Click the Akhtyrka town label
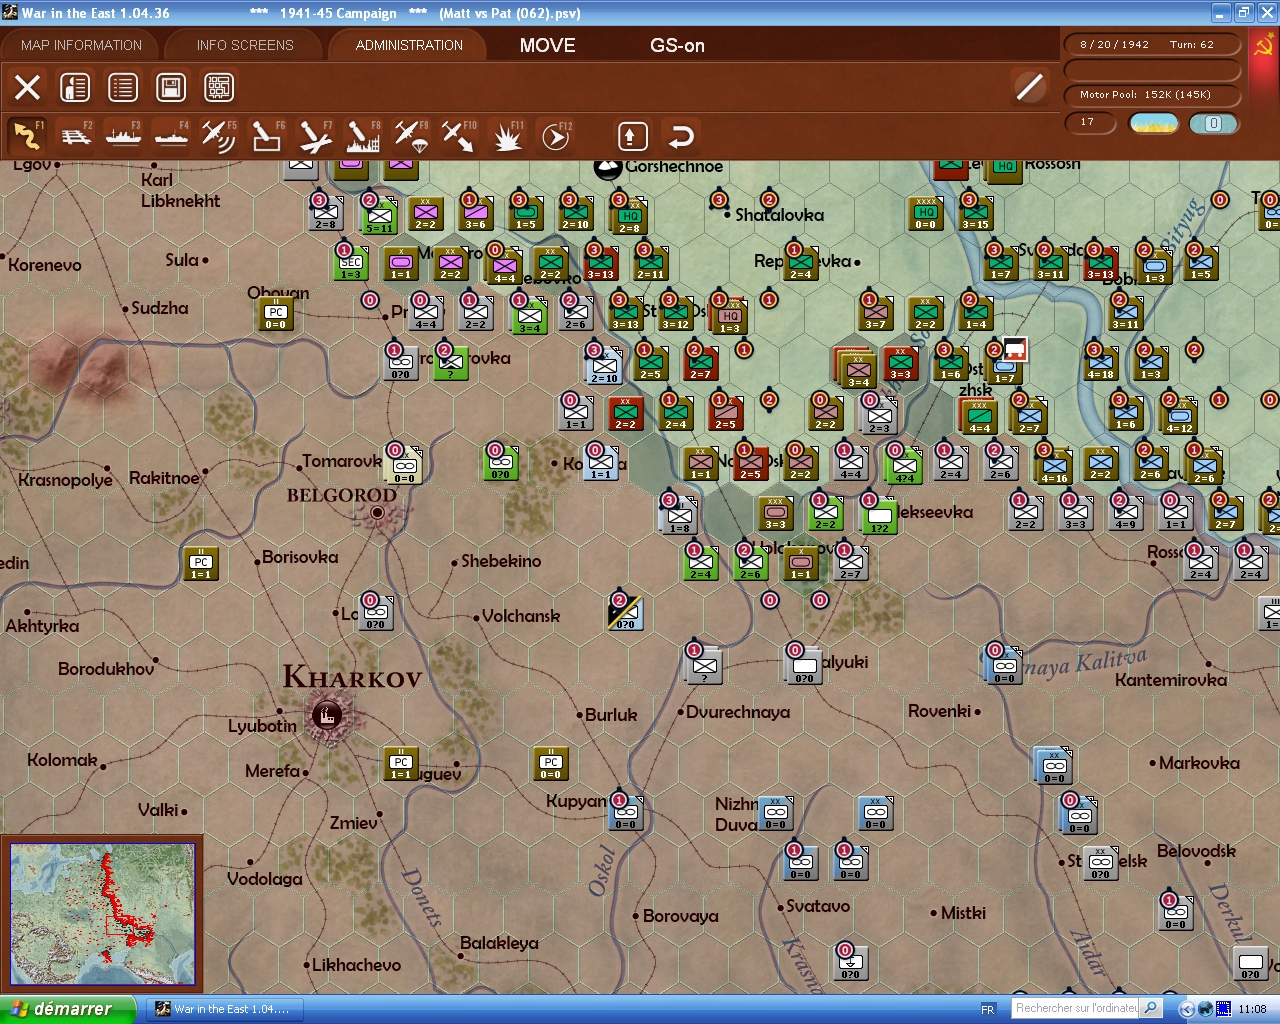 (x=42, y=626)
